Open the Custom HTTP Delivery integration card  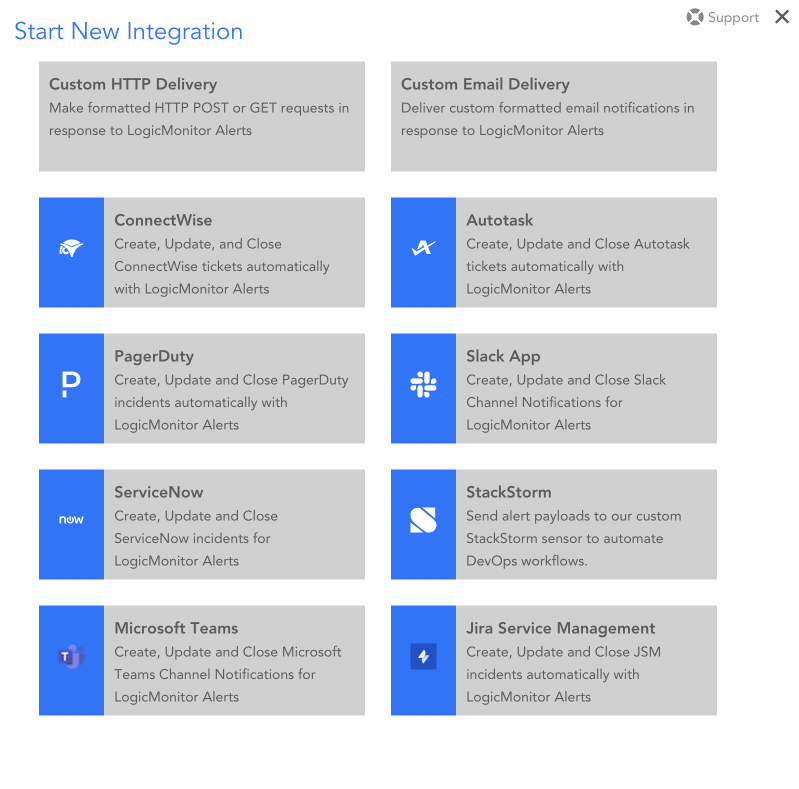(x=201, y=116)
